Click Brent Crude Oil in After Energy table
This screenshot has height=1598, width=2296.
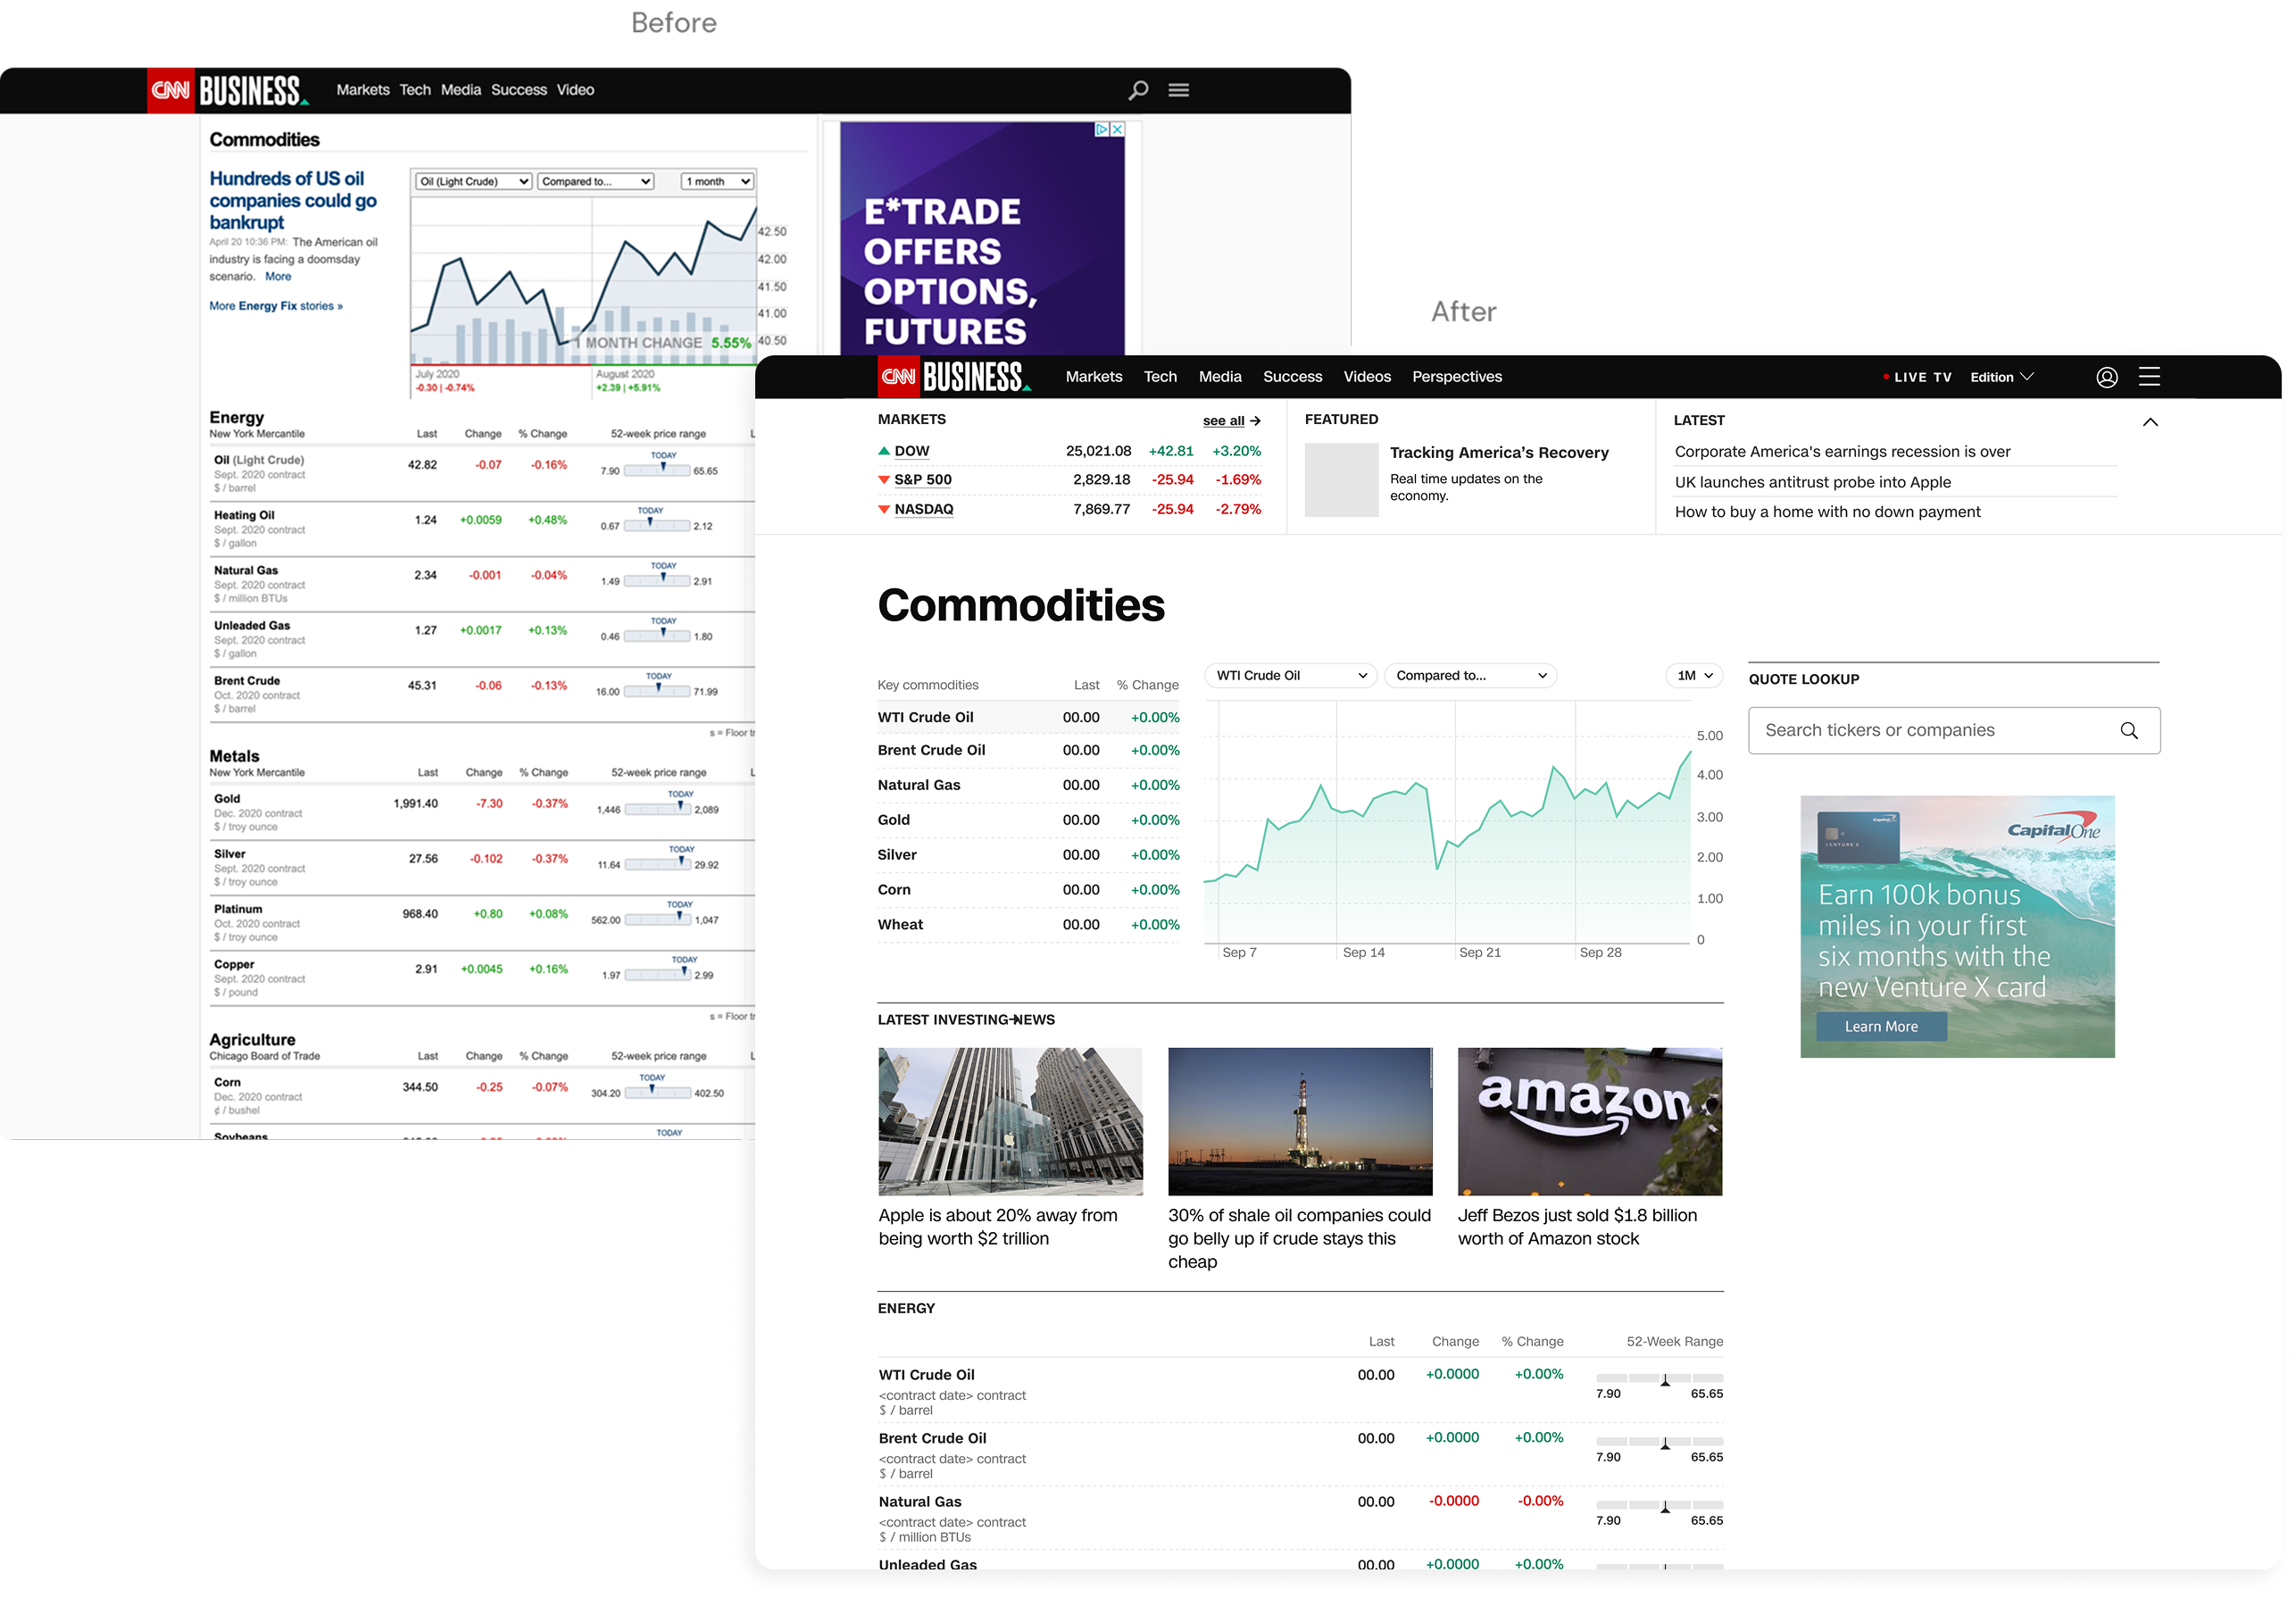(x=1300, y=1455)
